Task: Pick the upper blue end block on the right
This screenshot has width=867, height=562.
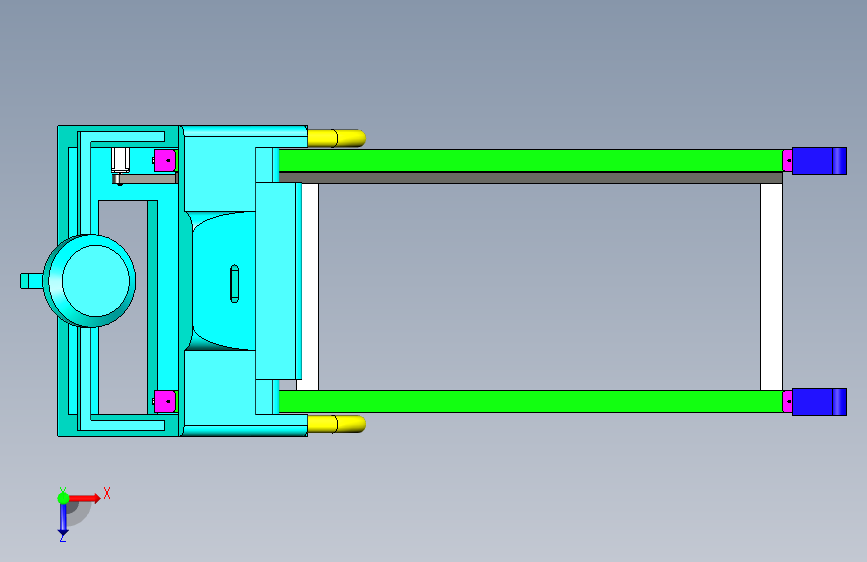Action: (819, 161)
